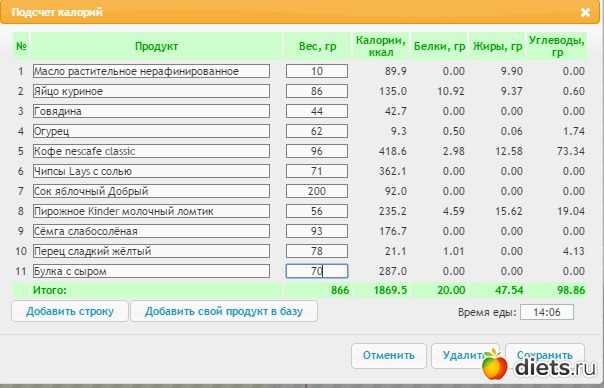
Task: Click the Сохранить button
Action: (x=545, y=355)
